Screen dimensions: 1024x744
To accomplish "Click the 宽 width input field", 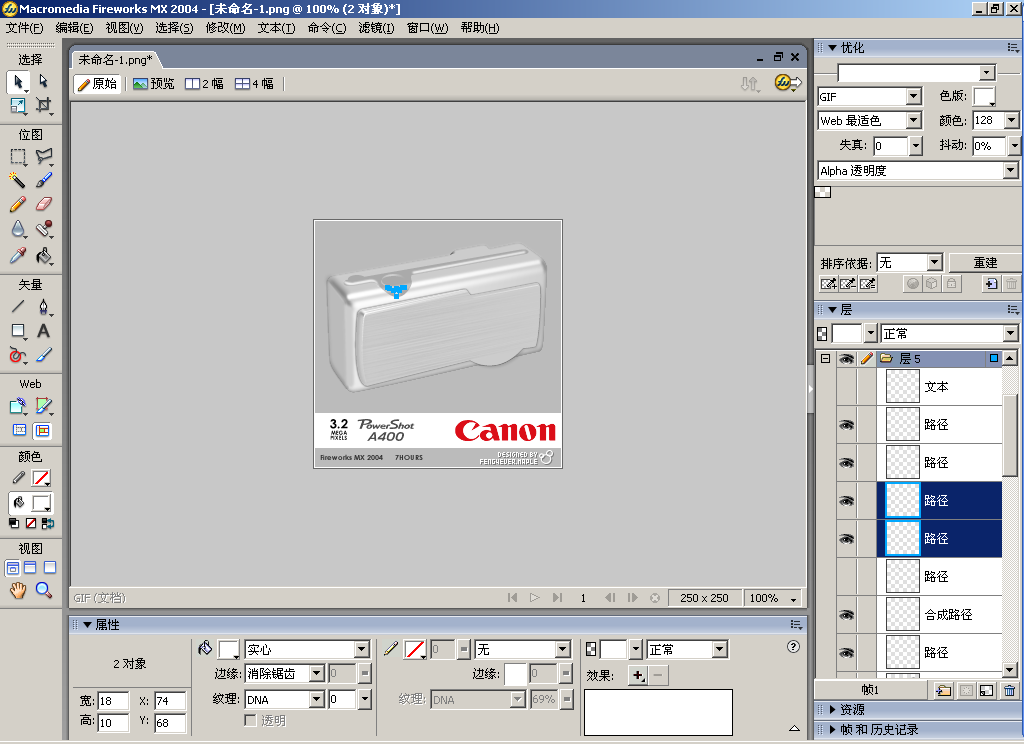I will (x=114, y=701).
